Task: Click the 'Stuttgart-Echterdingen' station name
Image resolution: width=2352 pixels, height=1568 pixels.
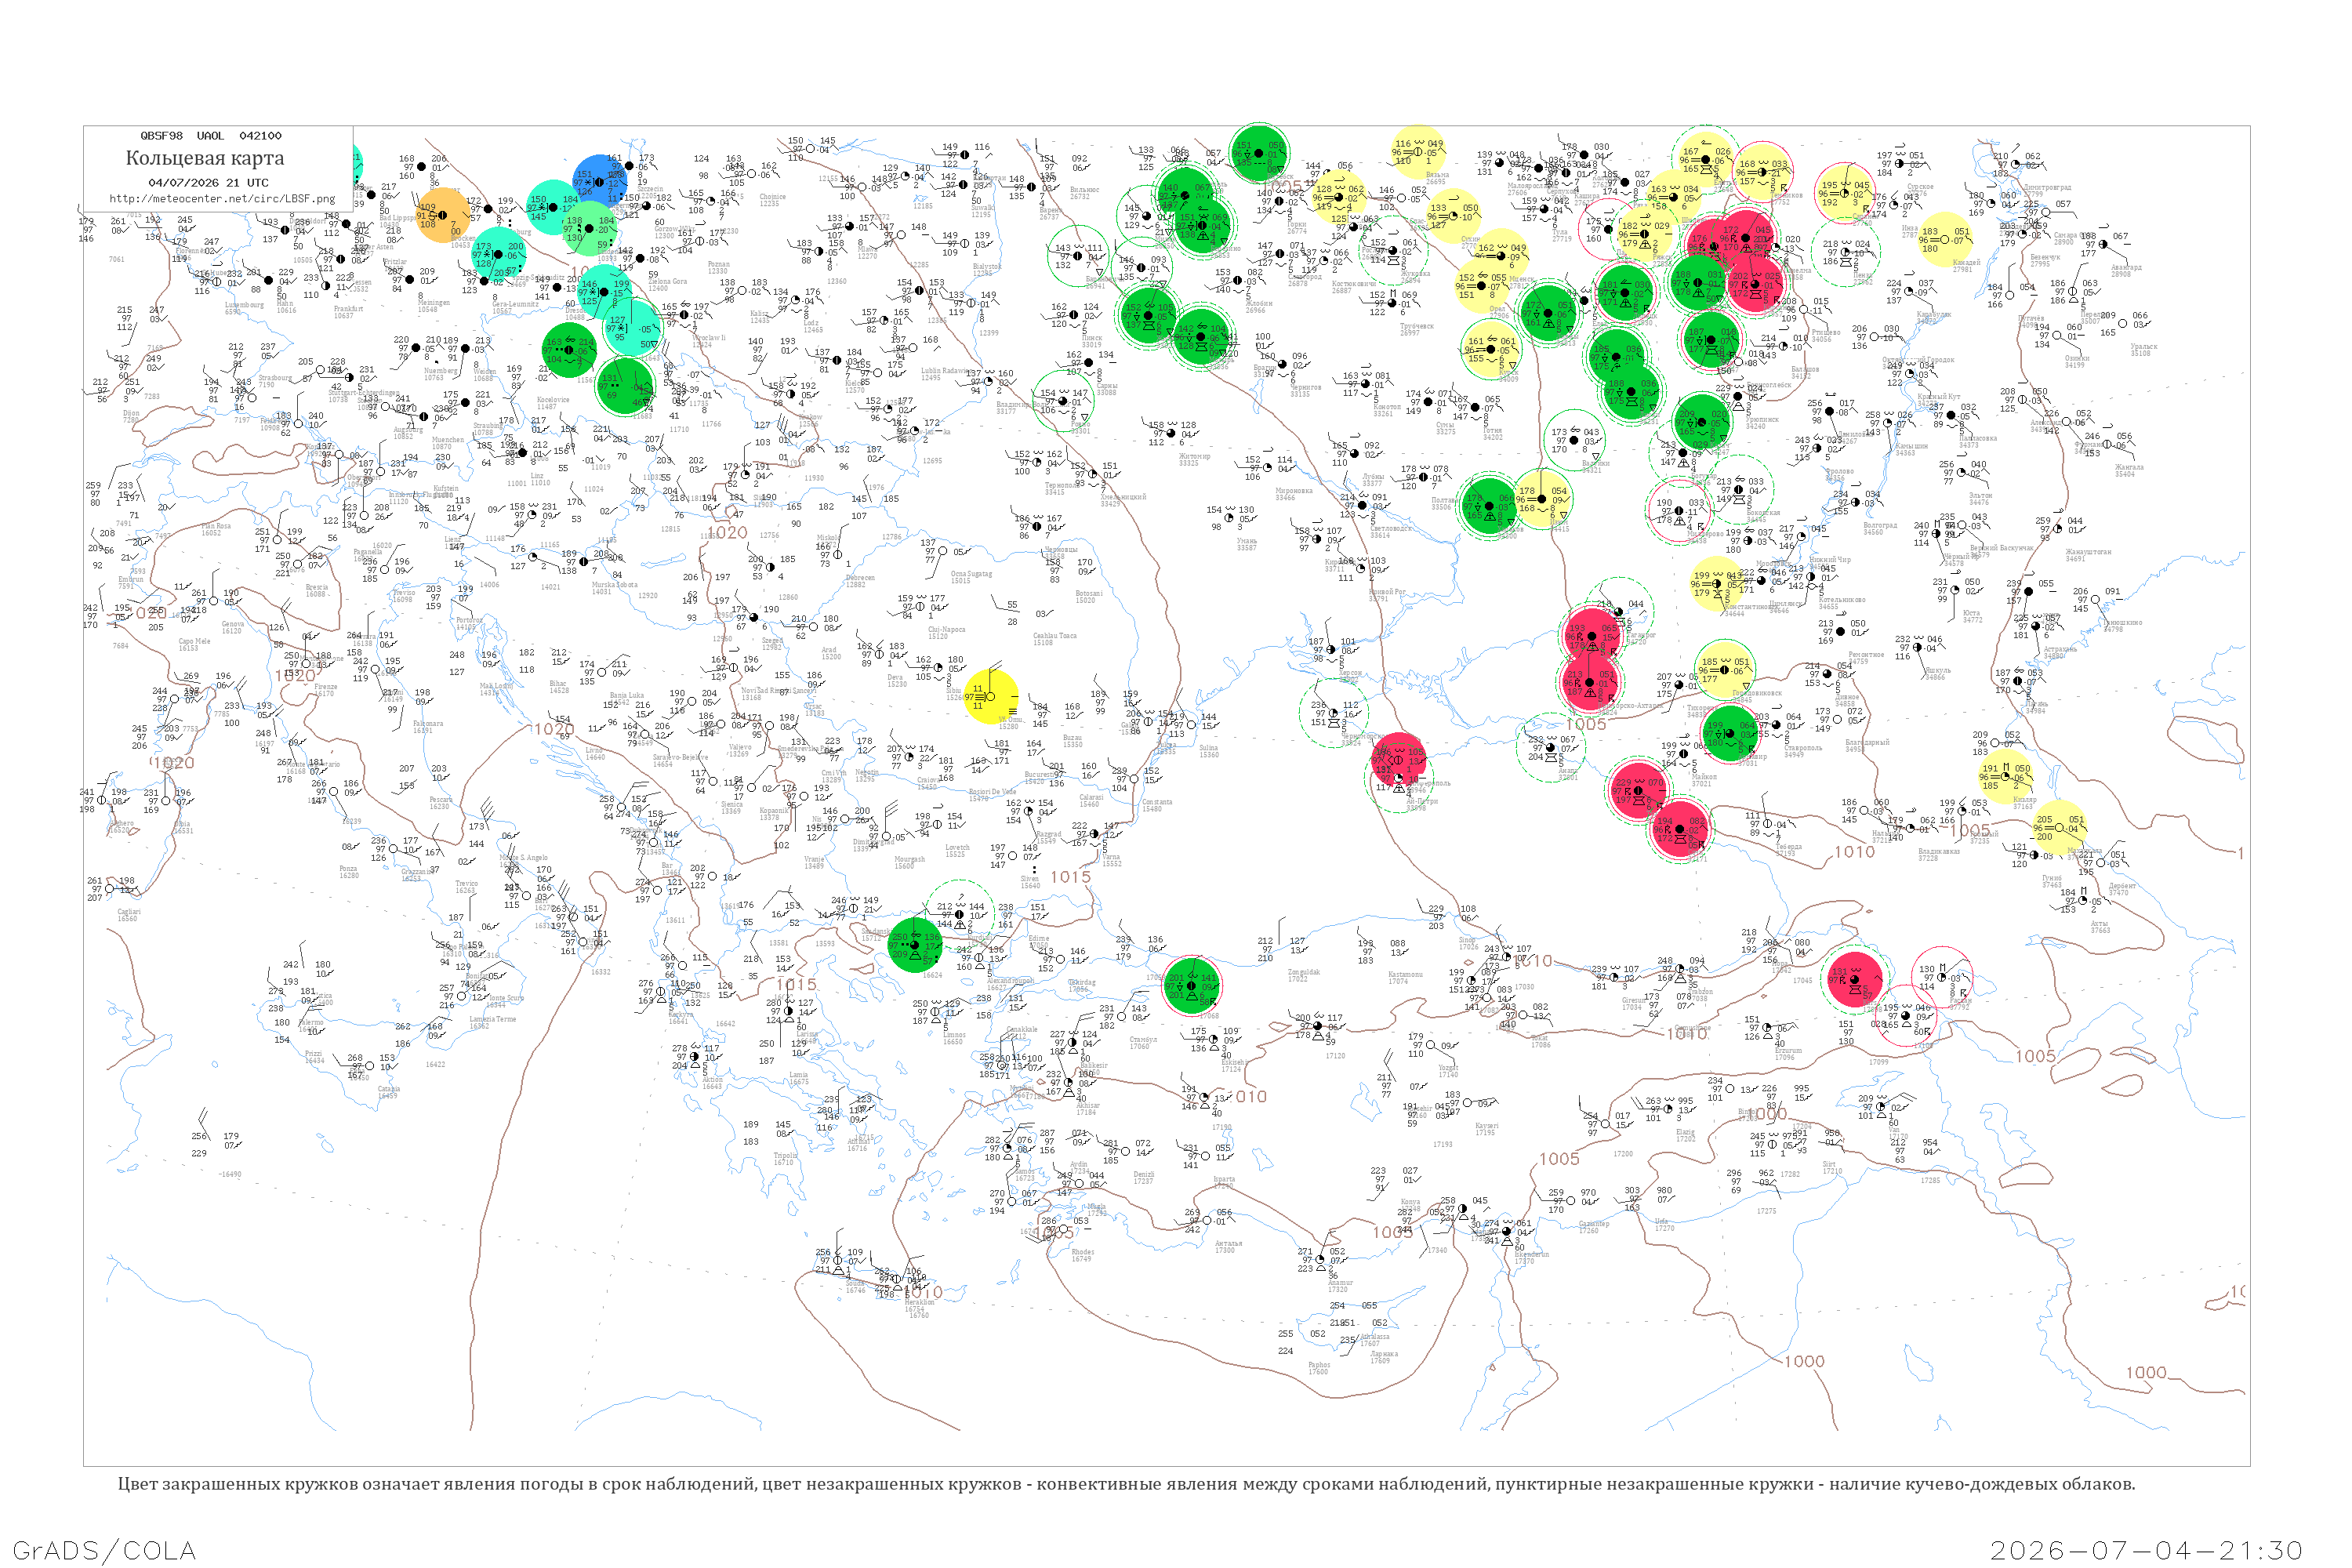Action: point(364,393)
